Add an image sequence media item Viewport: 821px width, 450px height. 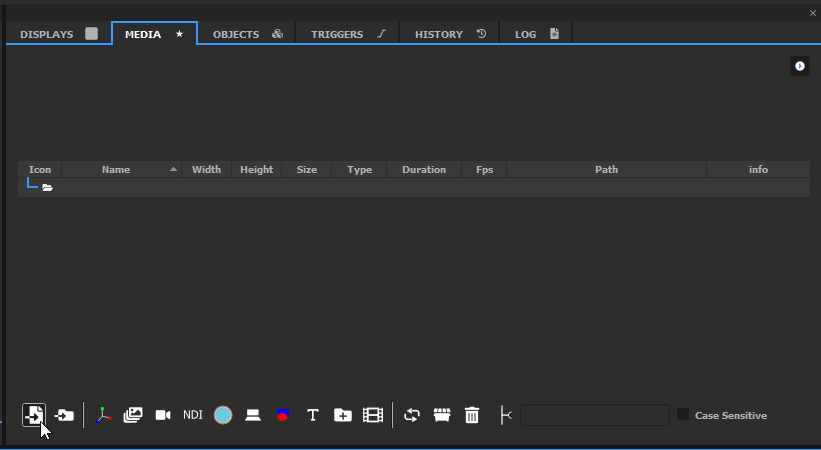[x=133, y=415]
